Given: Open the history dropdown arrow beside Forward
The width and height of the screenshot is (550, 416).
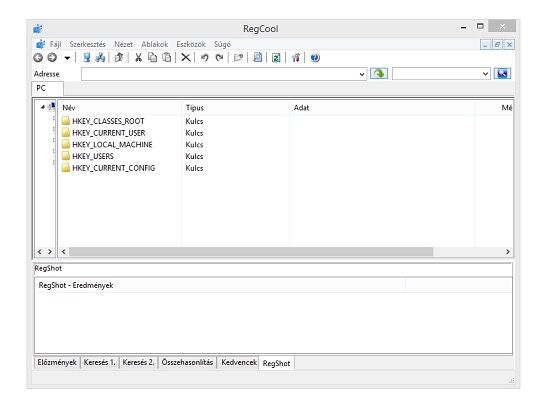Looking at the screenshot, I should coord(67,58).
